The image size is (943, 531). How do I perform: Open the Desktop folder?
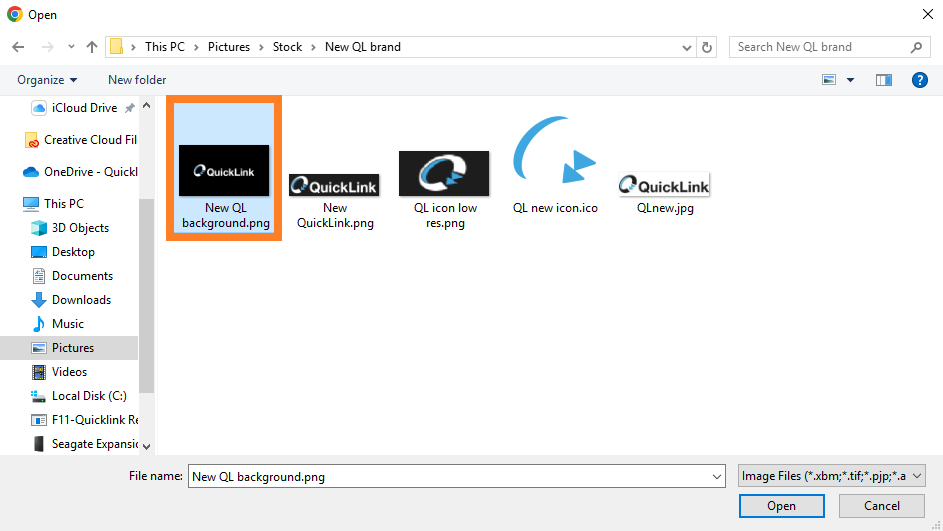(x=63, y=252)
